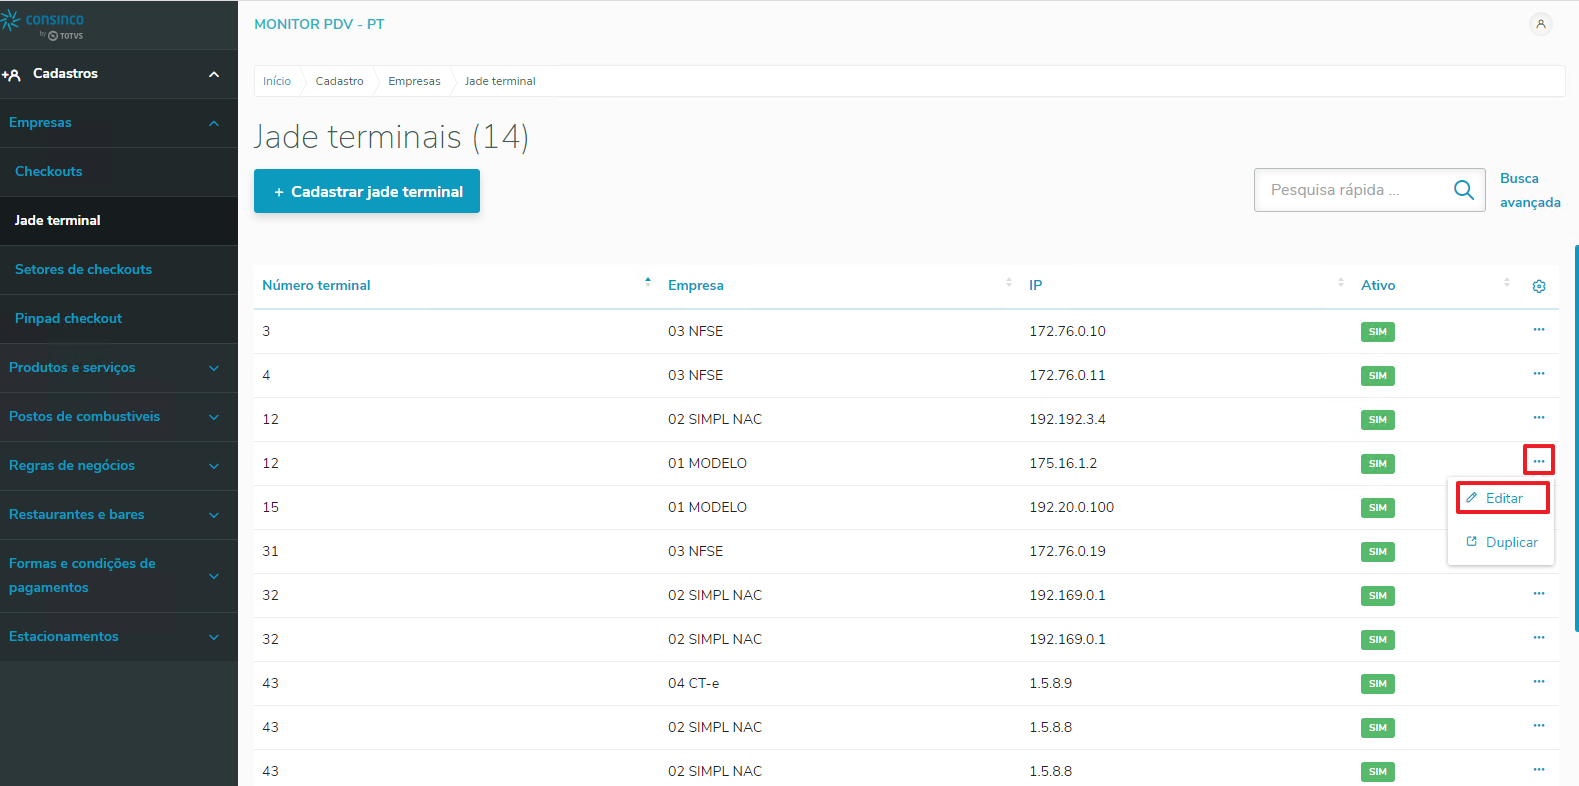Image resolution: width=1579 pixels, height=786 pixels.
Task: Click terminal number 15 cell
Action: (271, 507)
